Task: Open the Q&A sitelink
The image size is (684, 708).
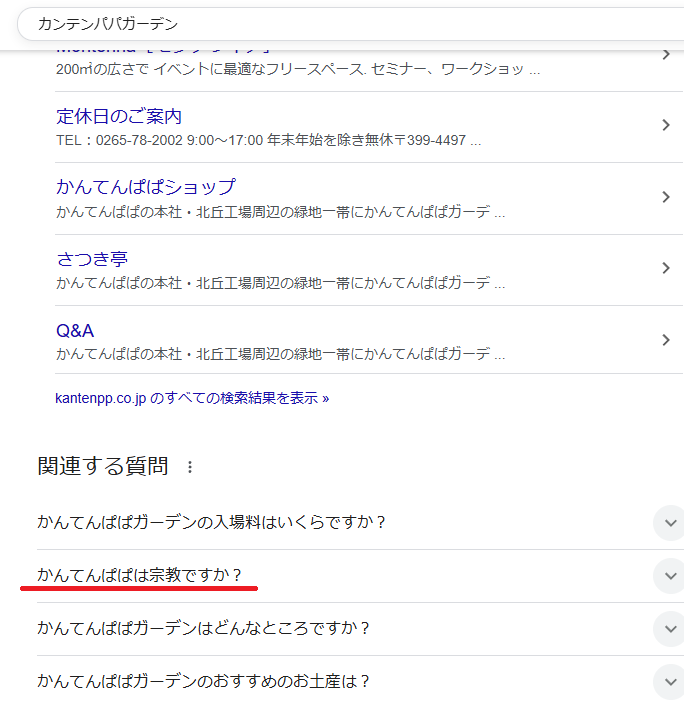Action: pyautogui.click(x=75, y=330)
